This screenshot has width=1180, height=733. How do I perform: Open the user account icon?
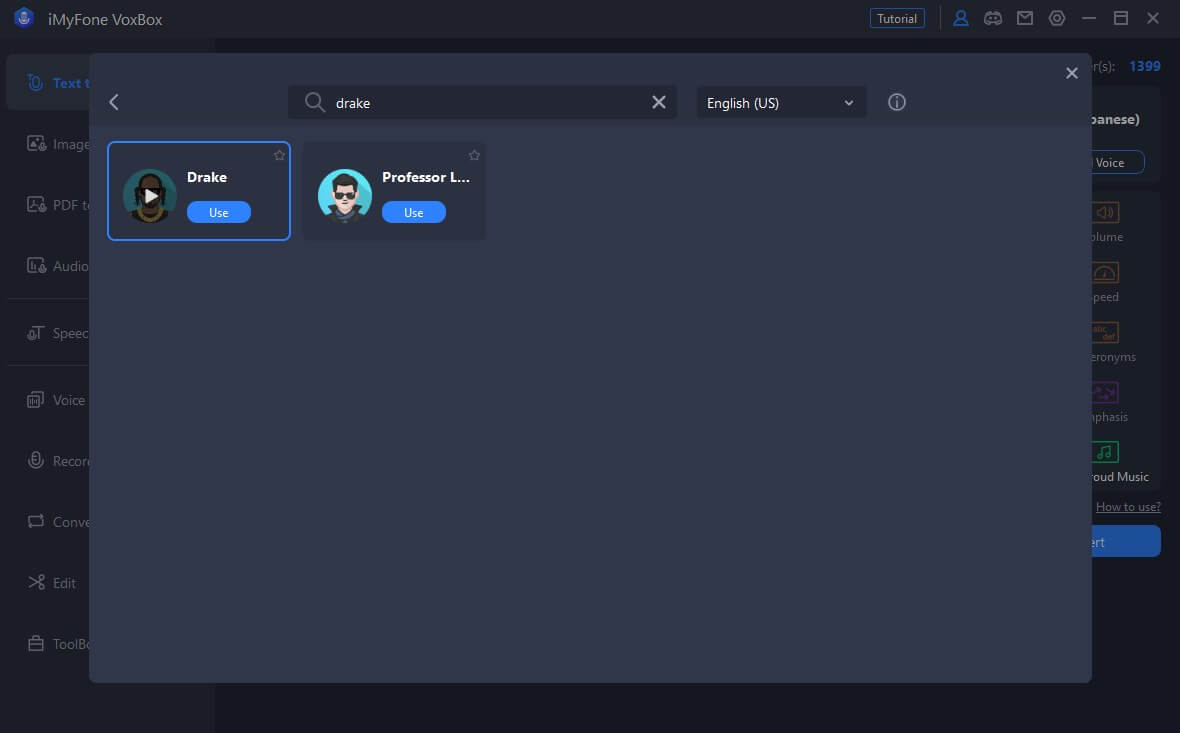click(x=960, y=18)
